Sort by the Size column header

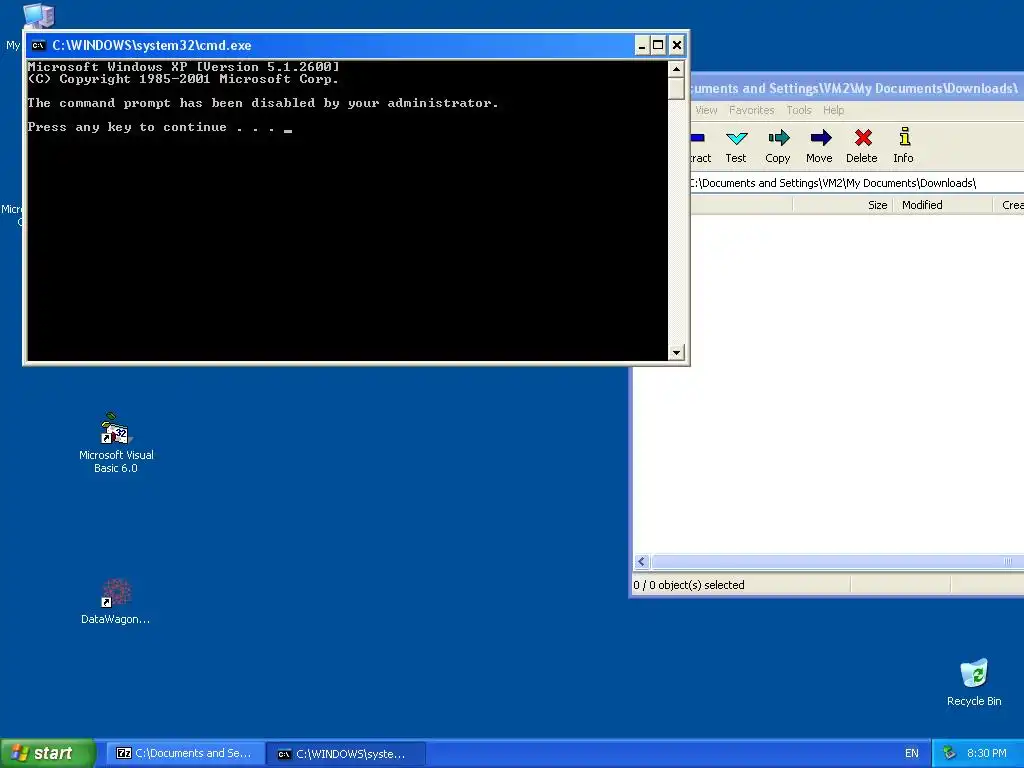pos(842,205)
